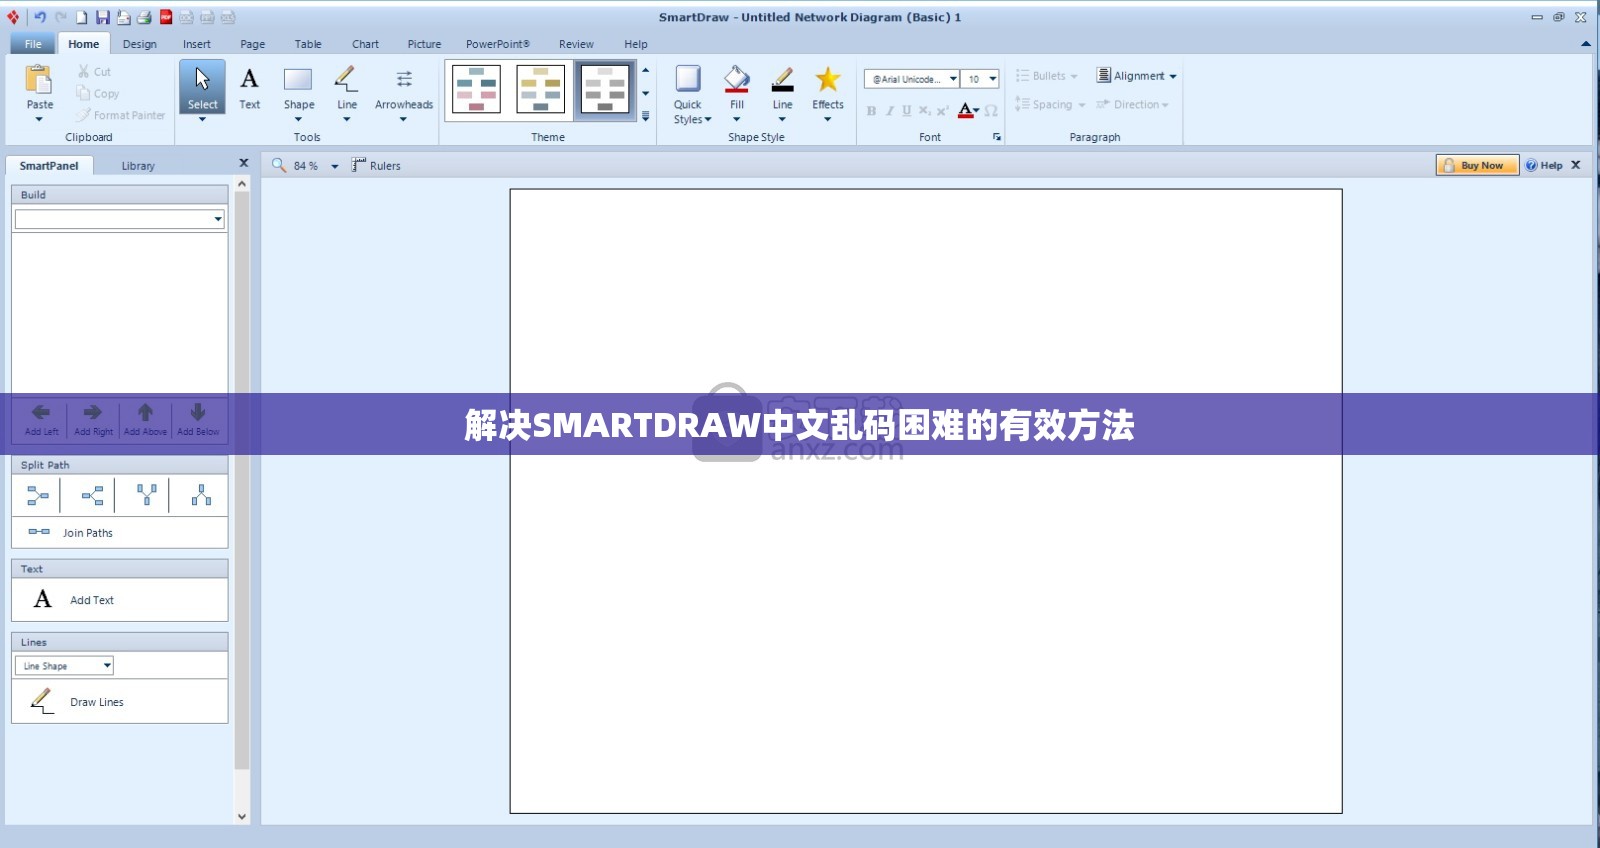Click the Buy Now button
Screen dimensions: 1600x848
1478,165
